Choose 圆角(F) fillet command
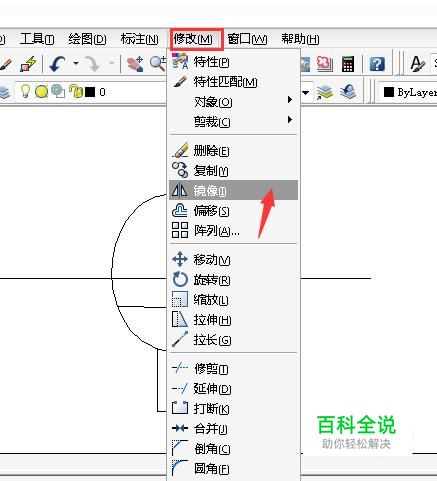This screenshot has width=437, height=481. 233,469
